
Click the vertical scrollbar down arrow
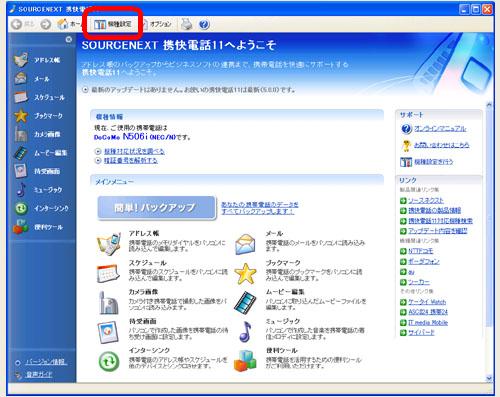pyautogui.click(x=489, y=378)
